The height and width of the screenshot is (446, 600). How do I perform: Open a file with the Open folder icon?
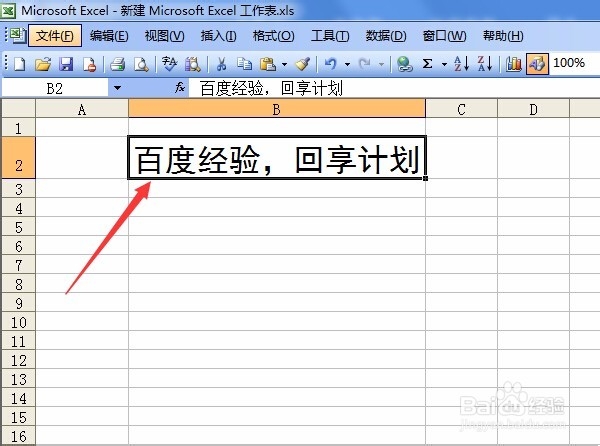(43, 63)
